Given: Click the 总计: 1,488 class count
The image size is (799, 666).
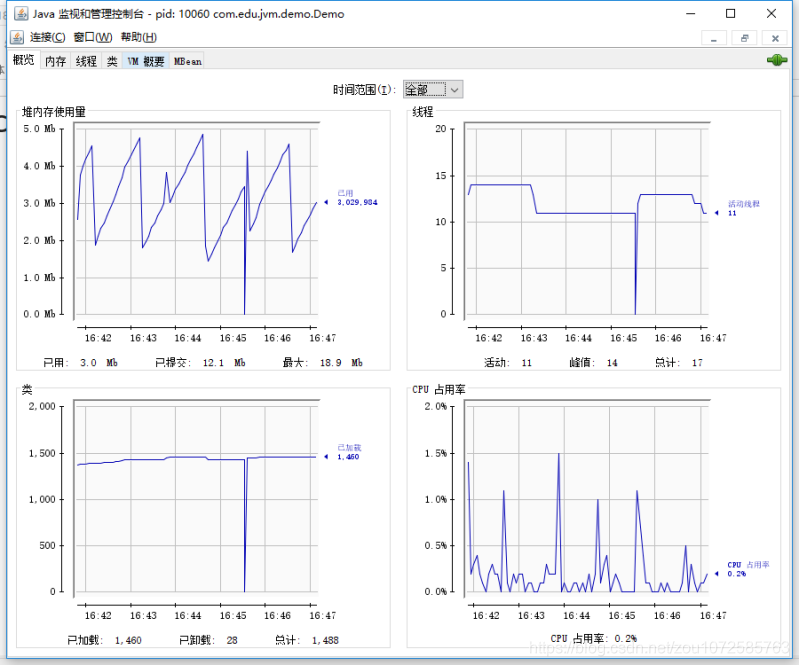Looking at the screenshot, I should pos(307,641).
